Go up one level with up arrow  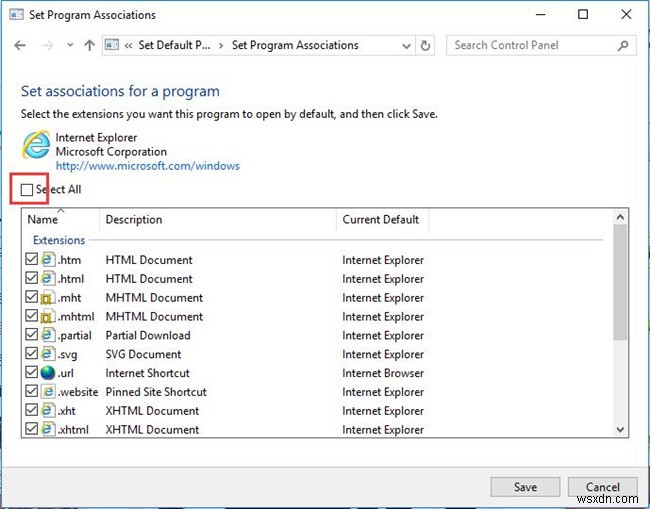(89, 45)
